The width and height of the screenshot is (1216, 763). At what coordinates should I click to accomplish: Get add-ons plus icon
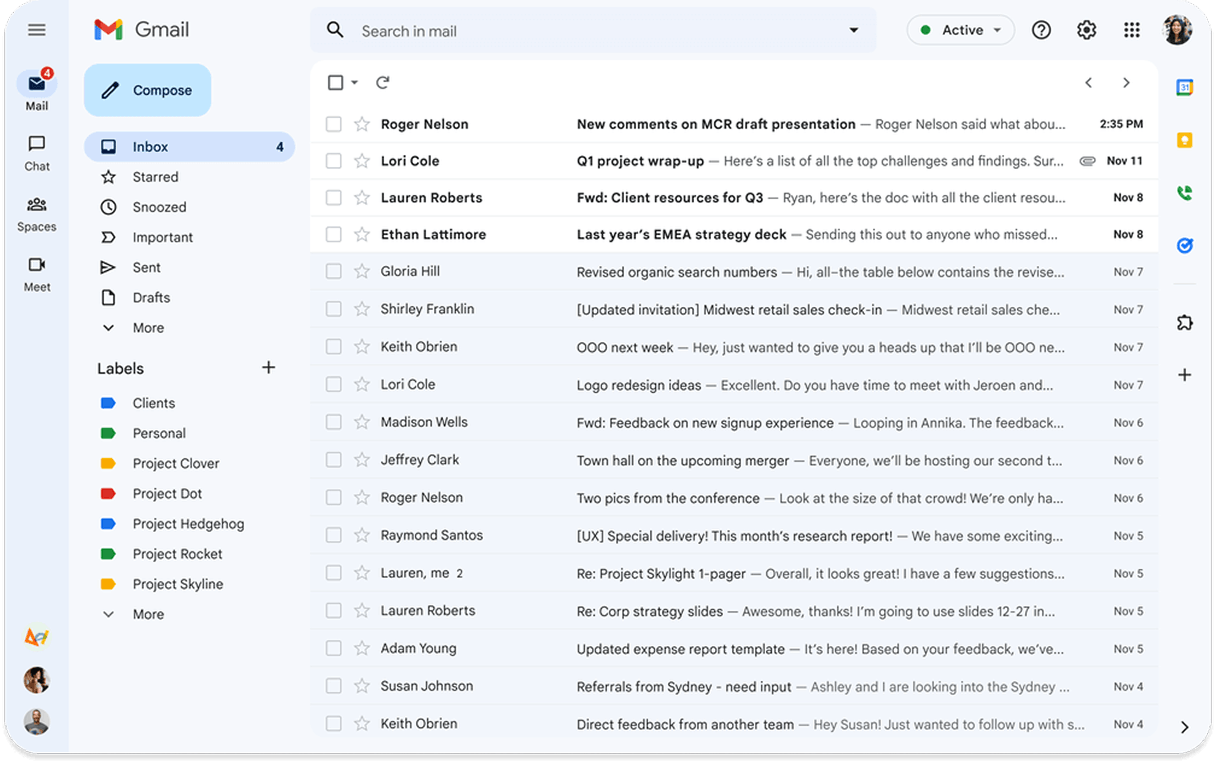pos(1185,375)
